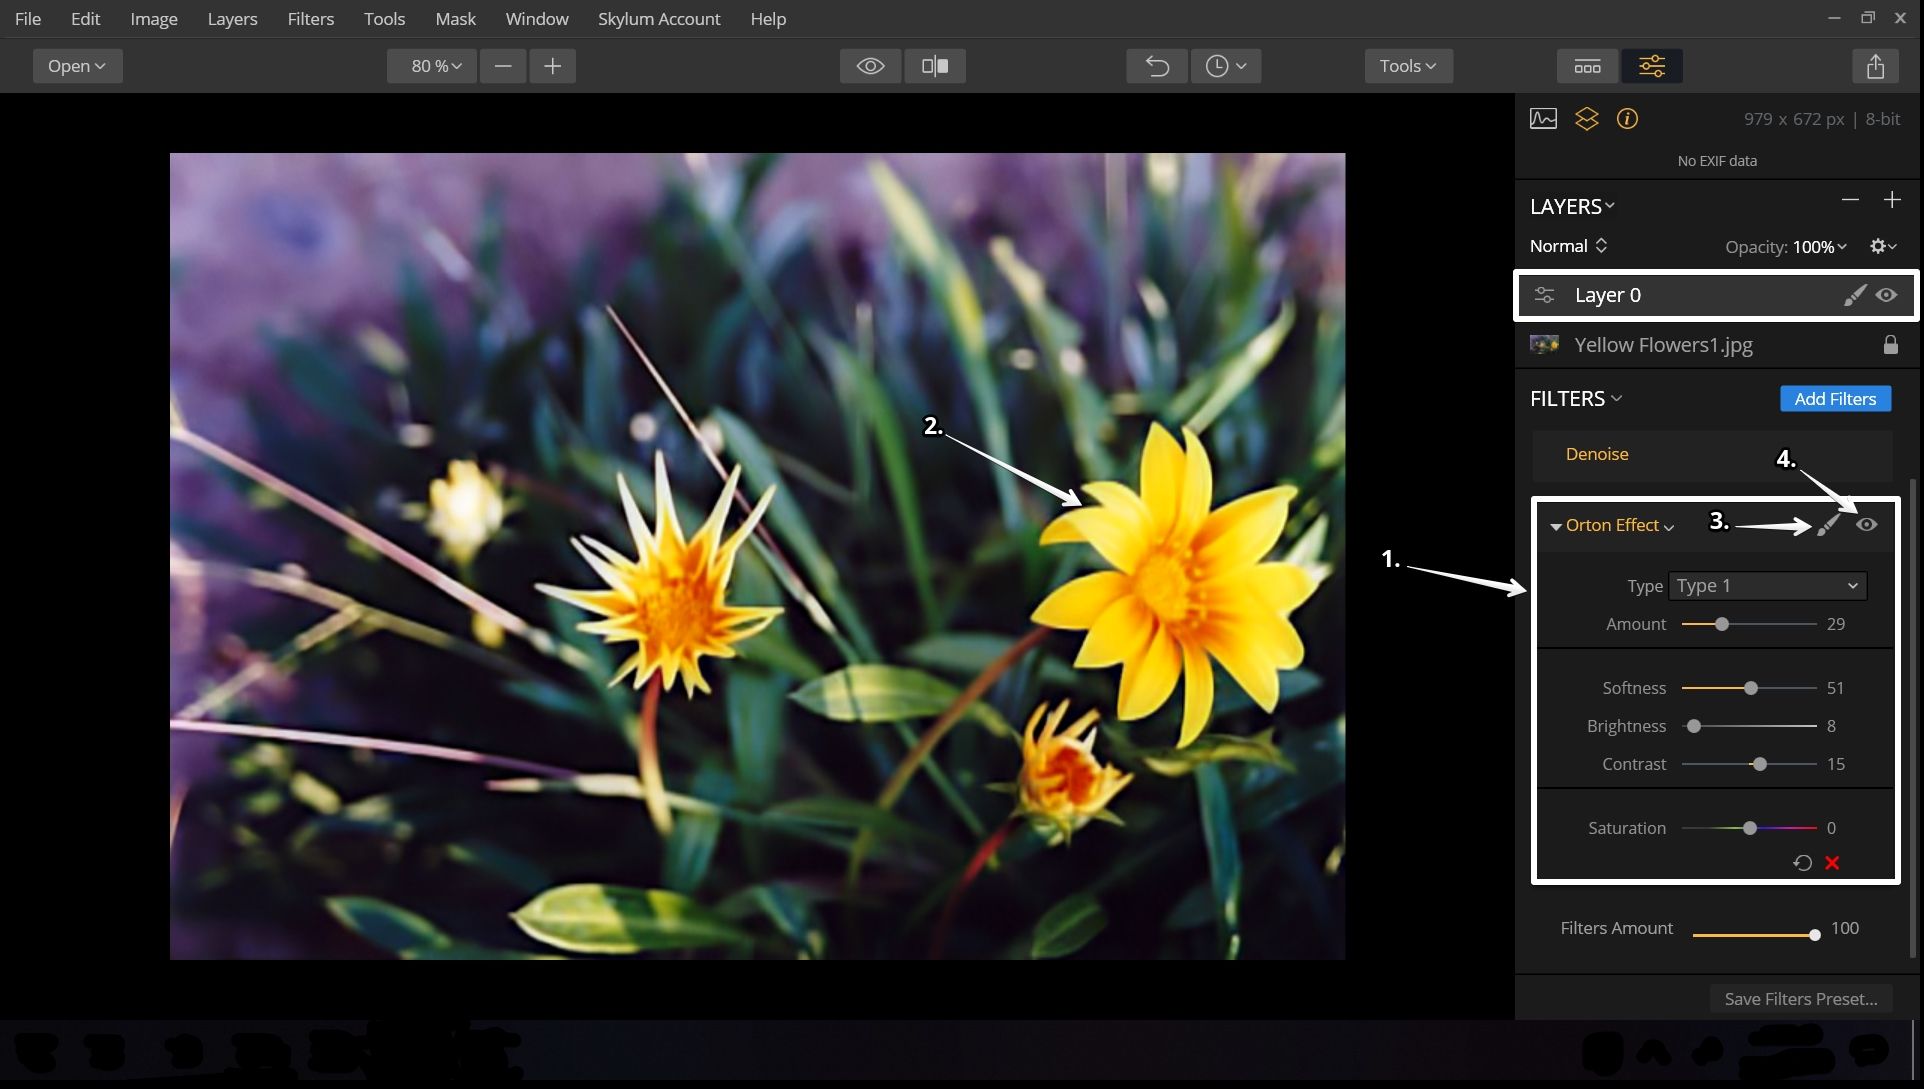Click the adjustment sliders icon on Layer 0
The width and height of the screenshot is (1924, 1089).
point(1544,295)
